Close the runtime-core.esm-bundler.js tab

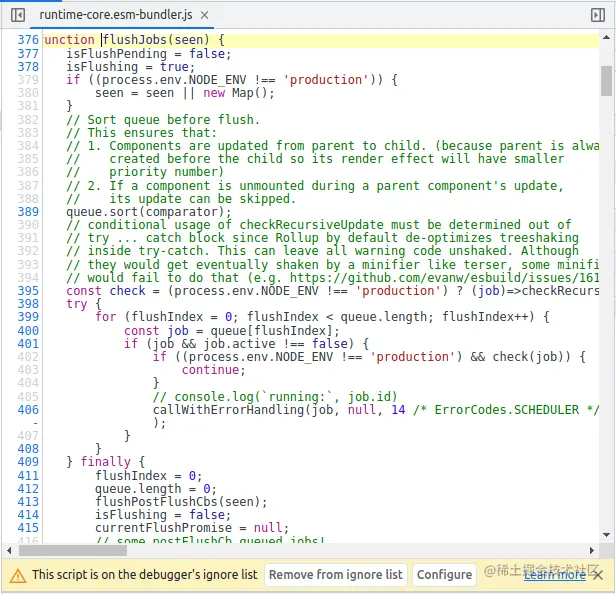(x=204, y=15)
